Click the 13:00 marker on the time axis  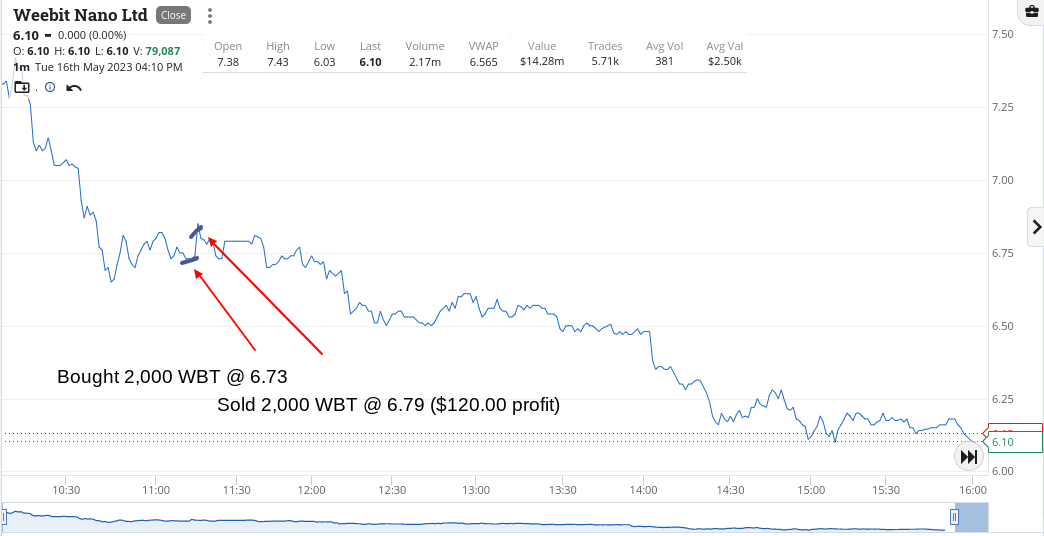[475, 490]
